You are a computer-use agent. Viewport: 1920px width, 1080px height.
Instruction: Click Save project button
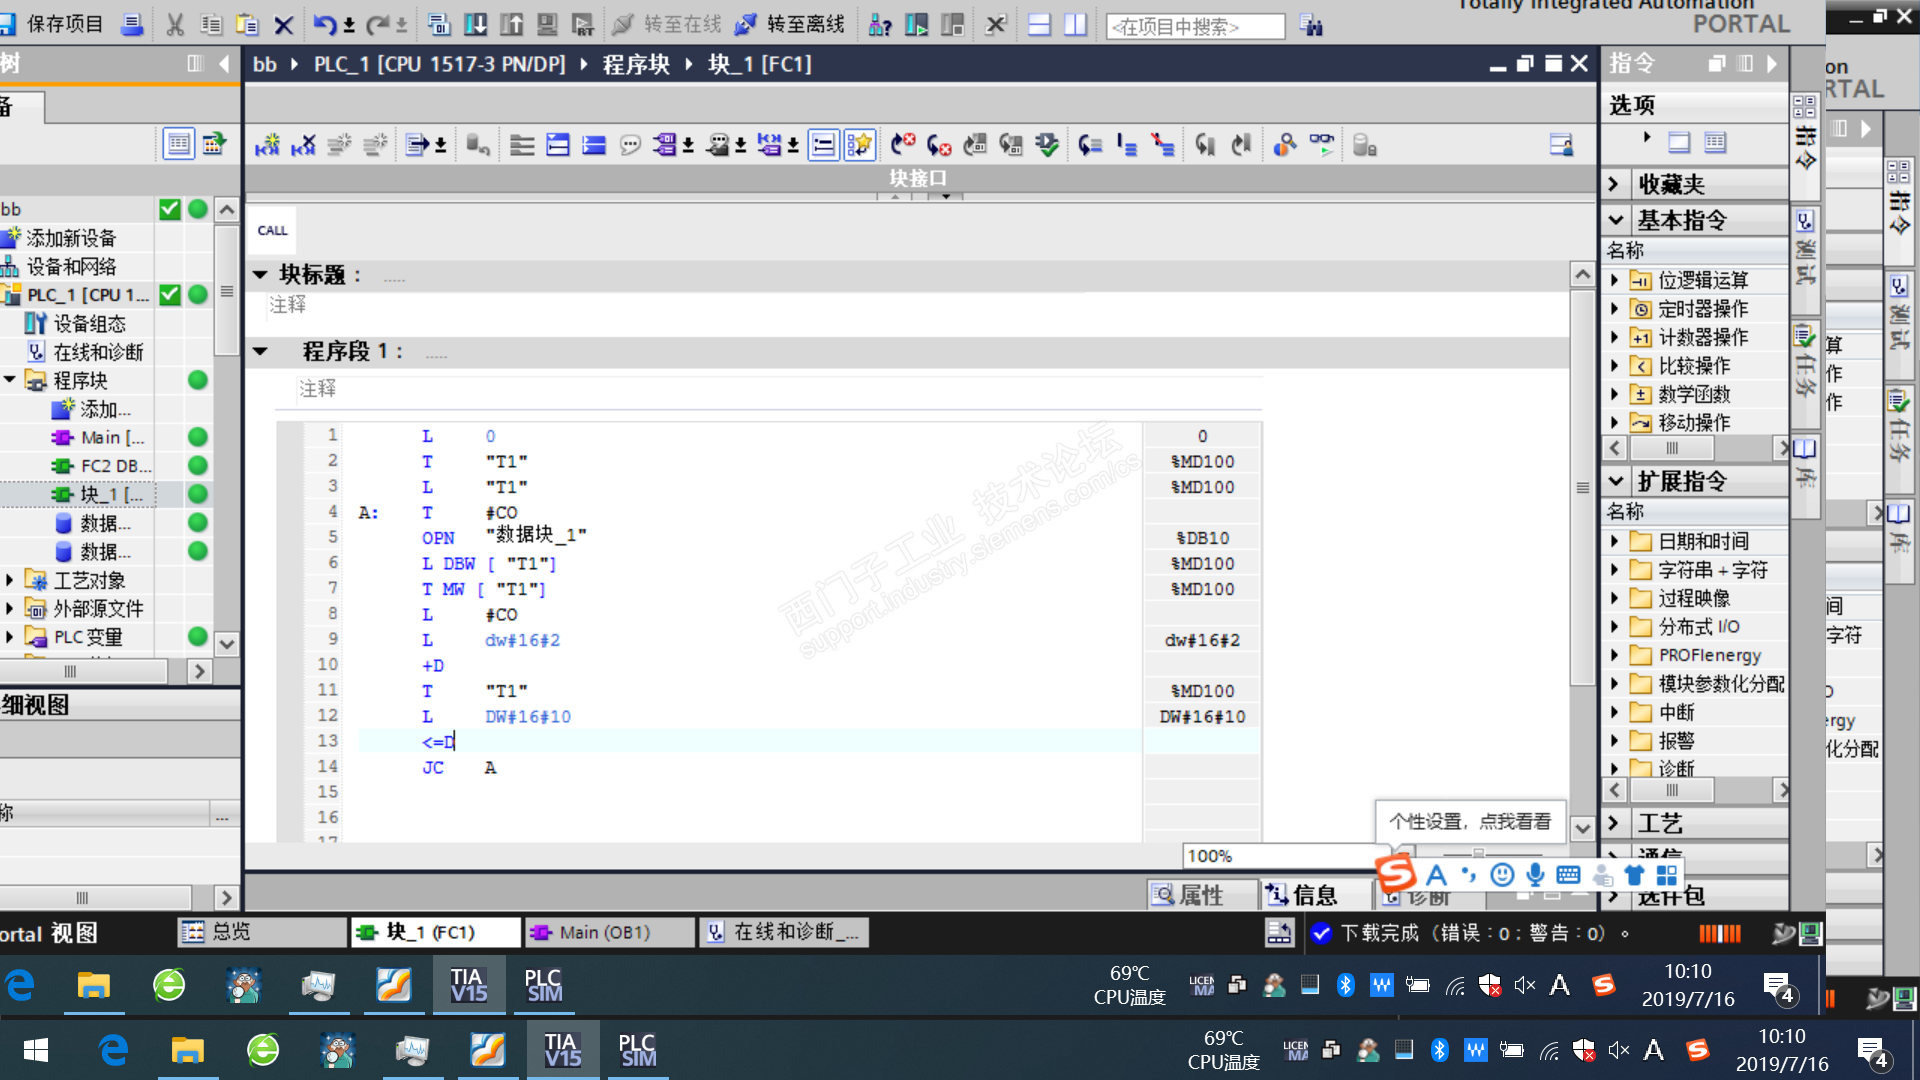(52, 24)
